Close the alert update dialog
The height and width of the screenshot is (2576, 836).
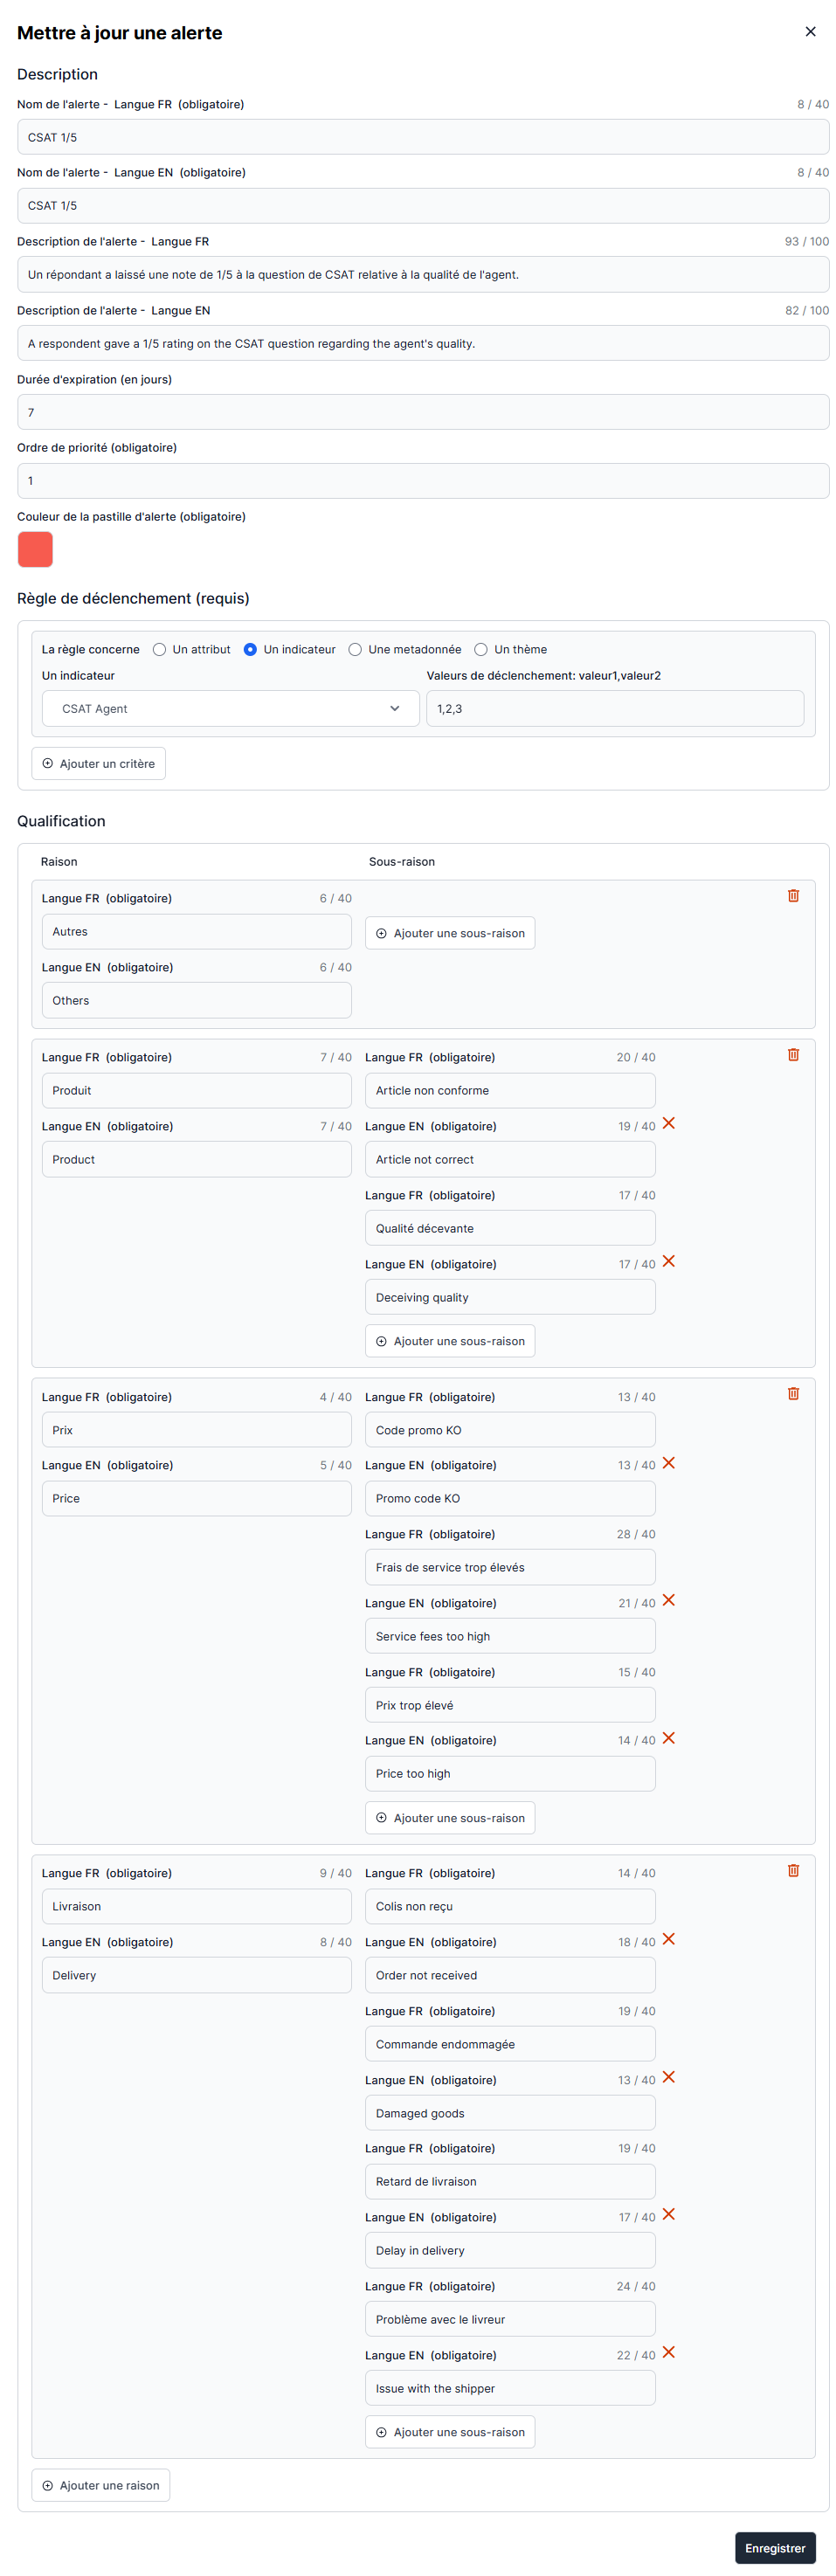click(x=810, y=32)
